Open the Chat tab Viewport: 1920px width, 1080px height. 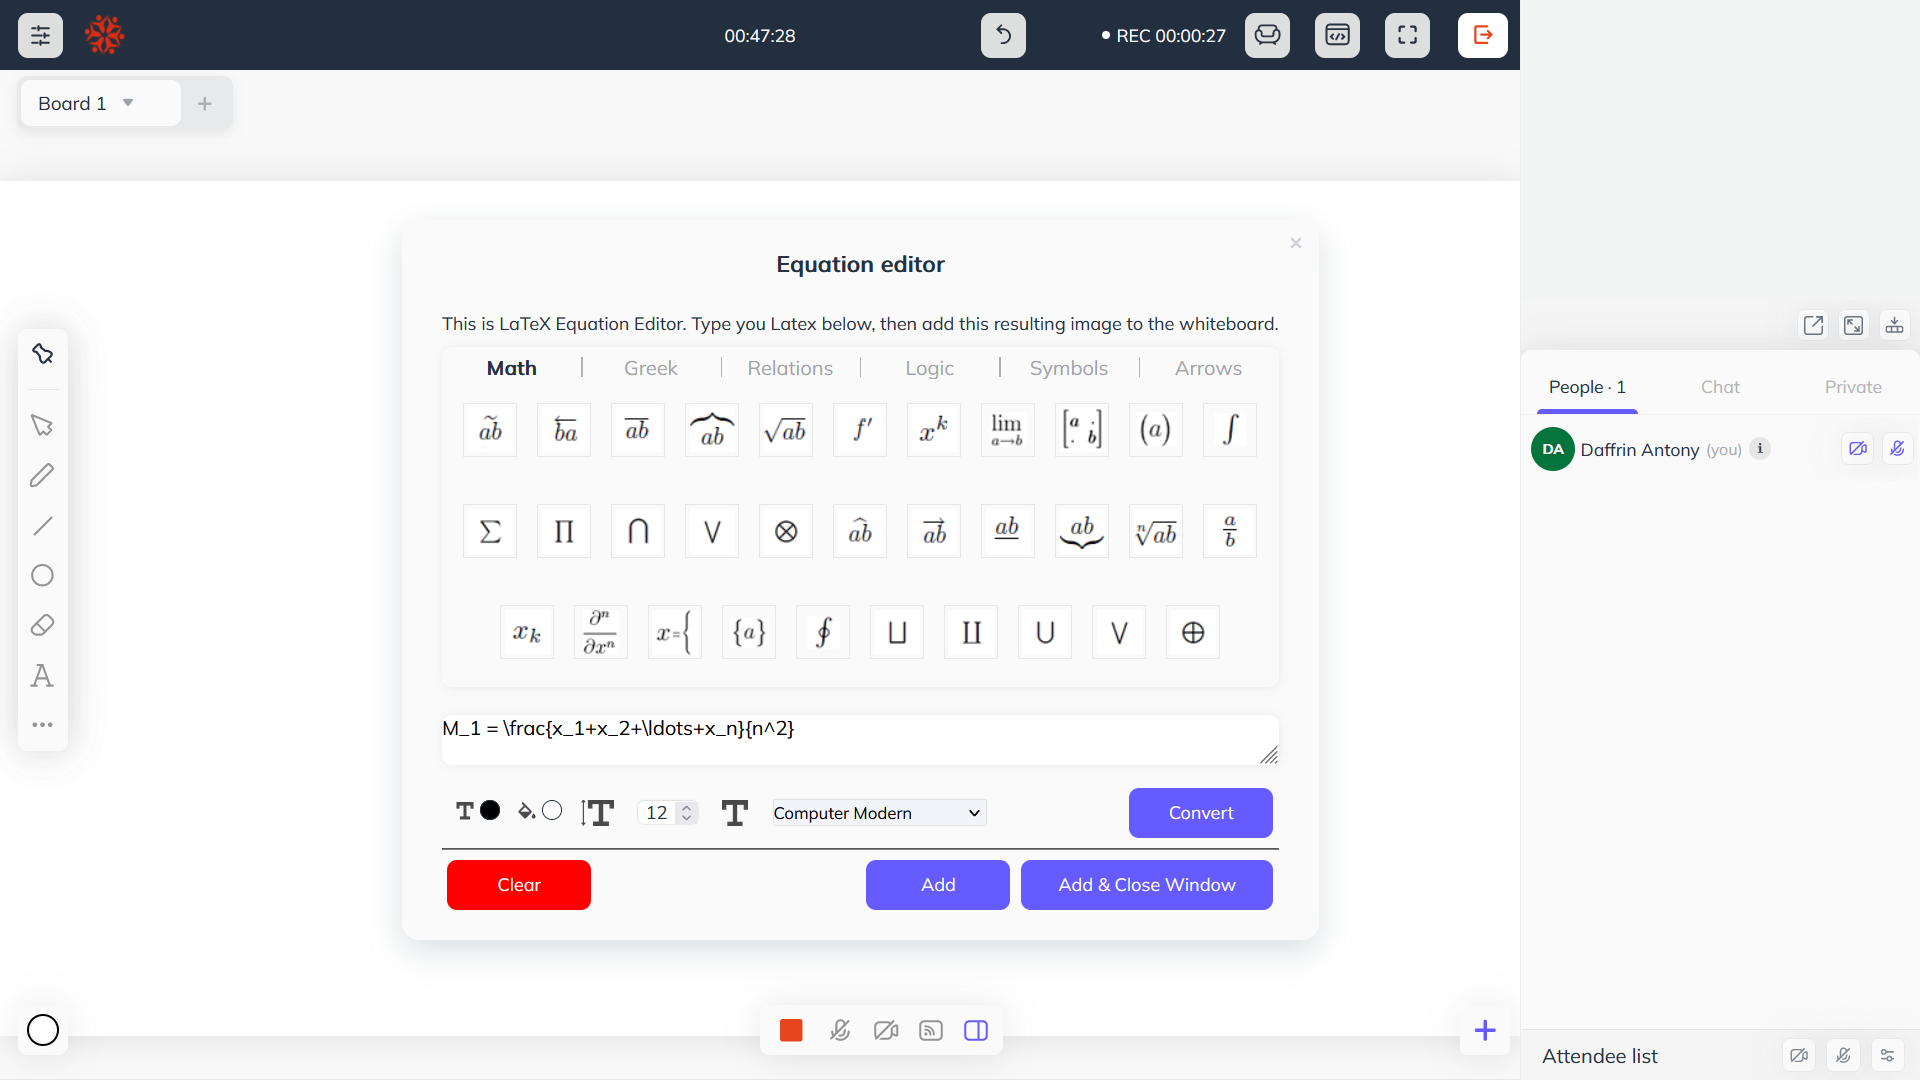pyautogui.click(x=1720, y=387)
